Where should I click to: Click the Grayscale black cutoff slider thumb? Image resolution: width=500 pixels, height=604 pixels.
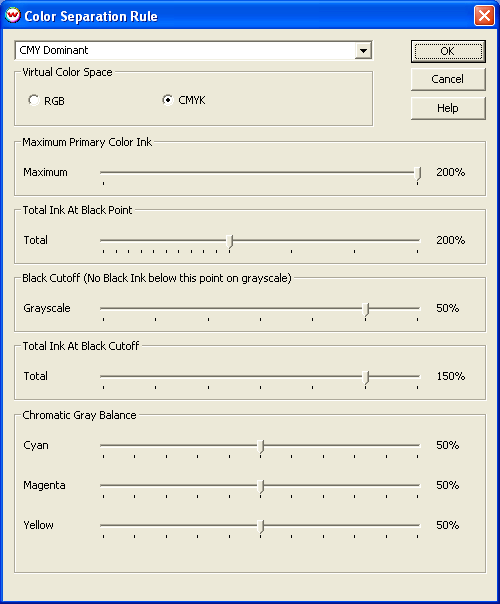(366, 309)
